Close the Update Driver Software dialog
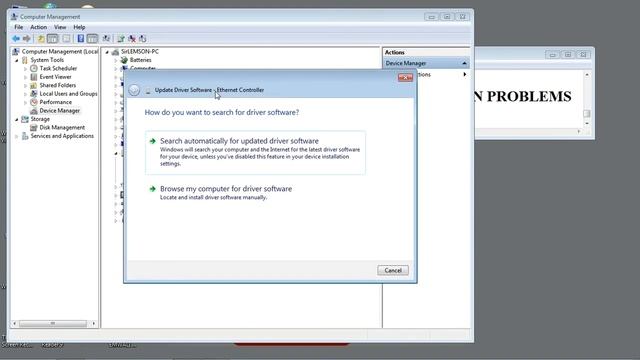This screenshot has width=640, height=360. point(405,78)
